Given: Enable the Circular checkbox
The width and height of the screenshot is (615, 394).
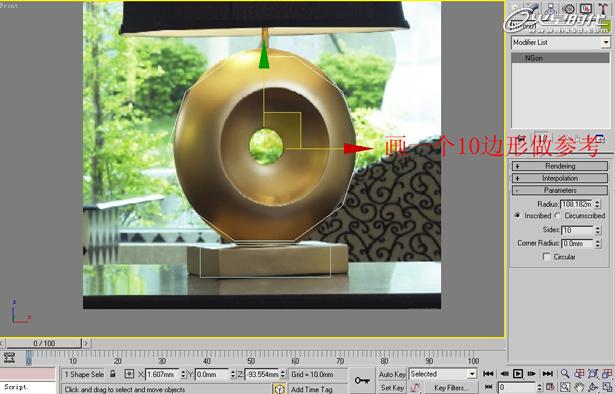Looking at the screenshot, I should (x=546, y=256).
